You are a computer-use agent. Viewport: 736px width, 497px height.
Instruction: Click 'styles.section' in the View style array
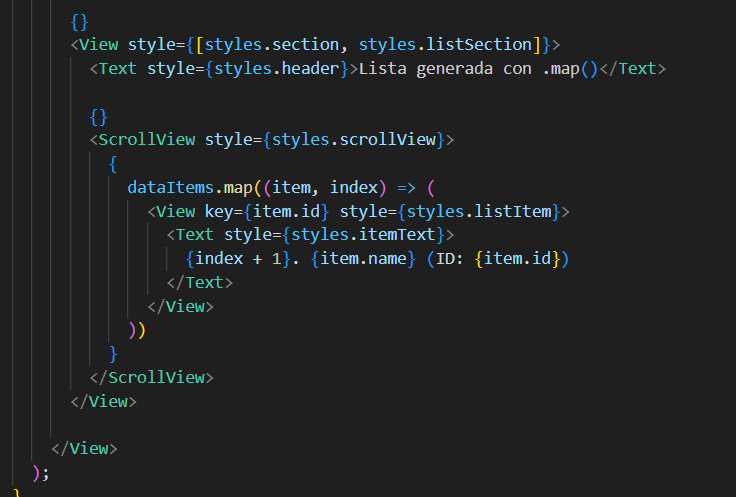tap(272, 45)
